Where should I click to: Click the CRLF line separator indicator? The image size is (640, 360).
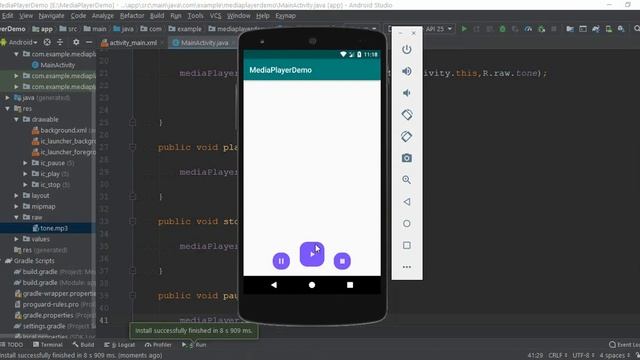click(558, 356)
